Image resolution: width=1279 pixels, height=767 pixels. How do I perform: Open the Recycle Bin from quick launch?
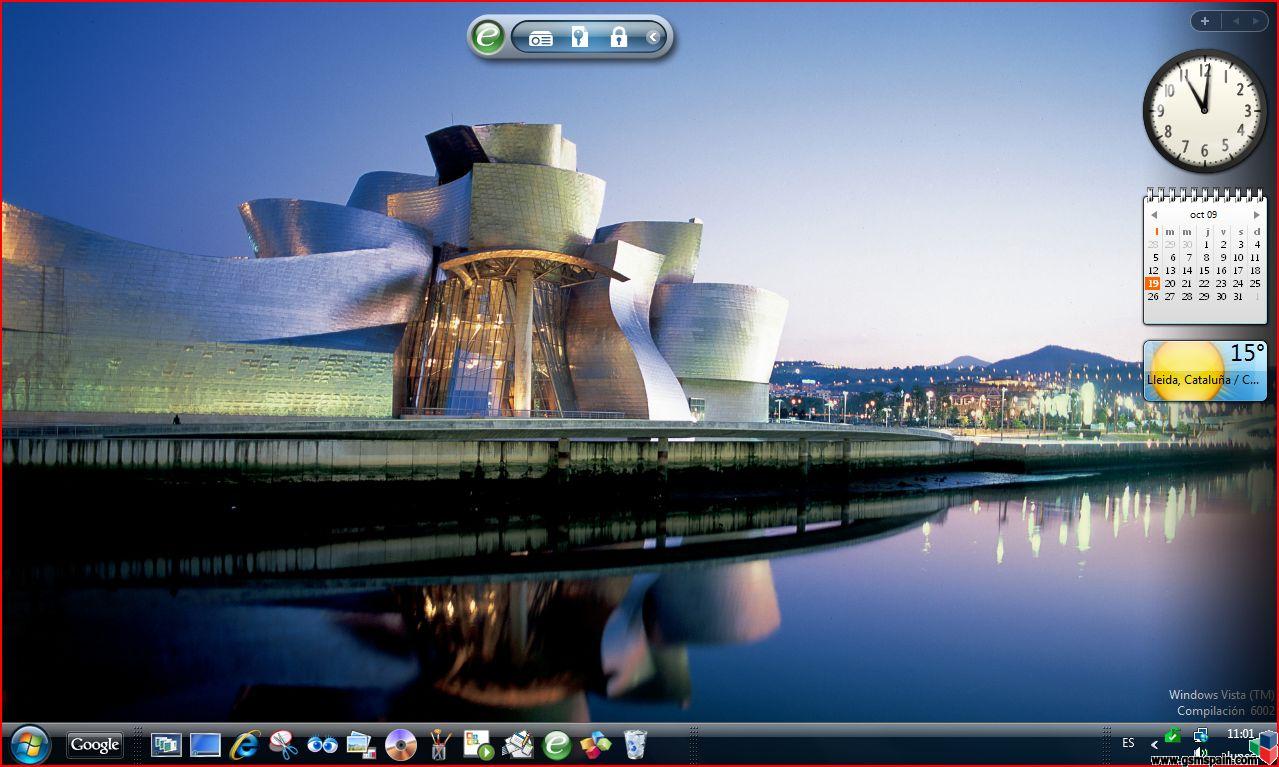pyautogui.click(x=635, y=745)
